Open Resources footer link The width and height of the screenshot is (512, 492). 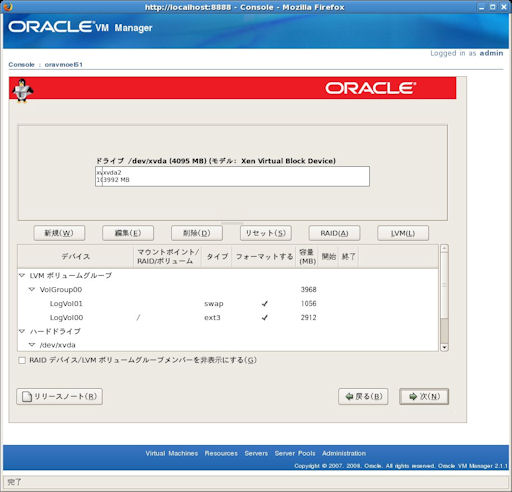pyautogui.click(x=221, y=453)
